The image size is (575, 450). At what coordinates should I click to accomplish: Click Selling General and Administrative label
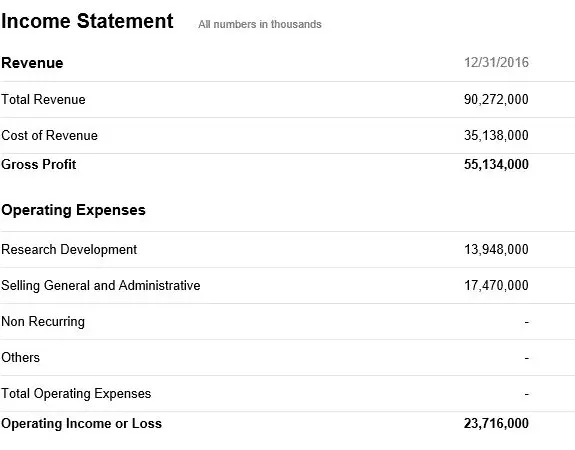click(x=101, y=285)
